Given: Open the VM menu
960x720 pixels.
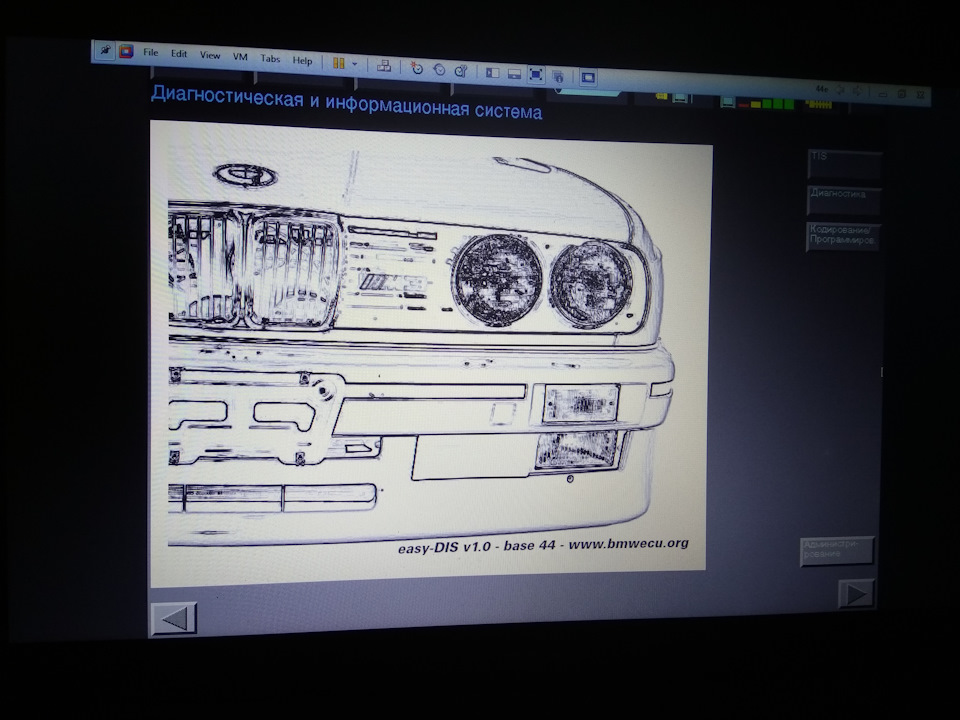Looking at the screenshot, I should (240, 57).
